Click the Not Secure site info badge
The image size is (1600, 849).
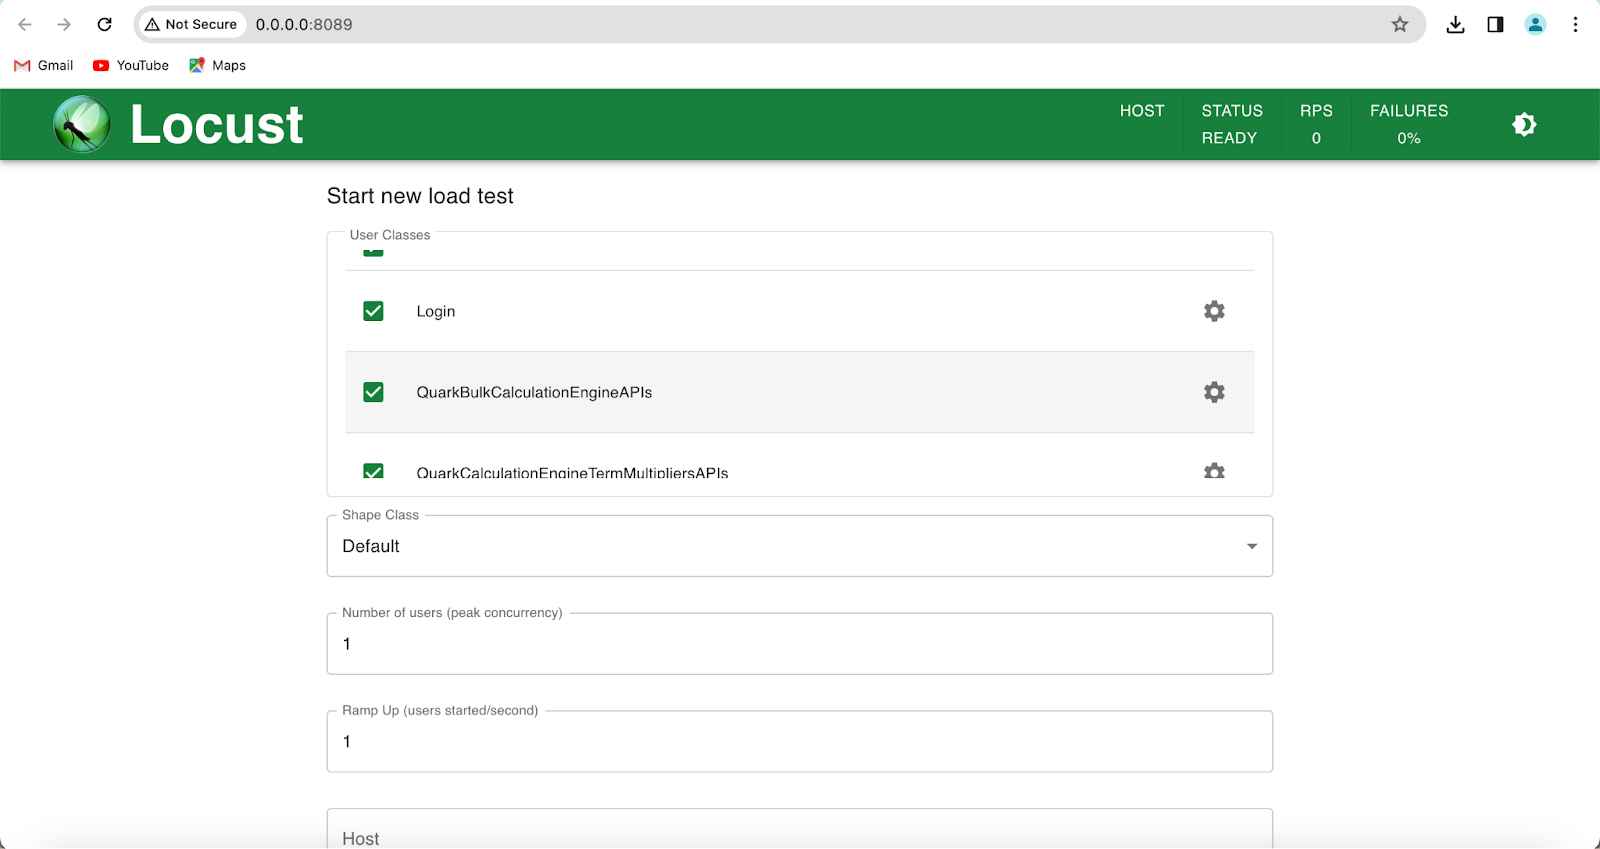tap(191, 24)
